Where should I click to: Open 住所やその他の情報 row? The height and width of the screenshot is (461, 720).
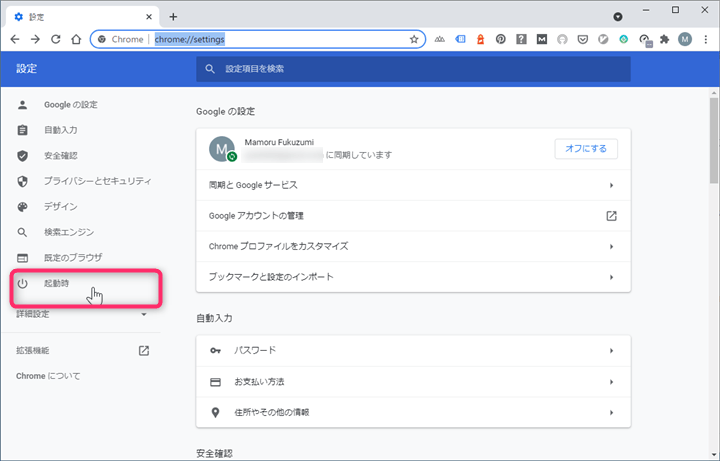point(413,412)
